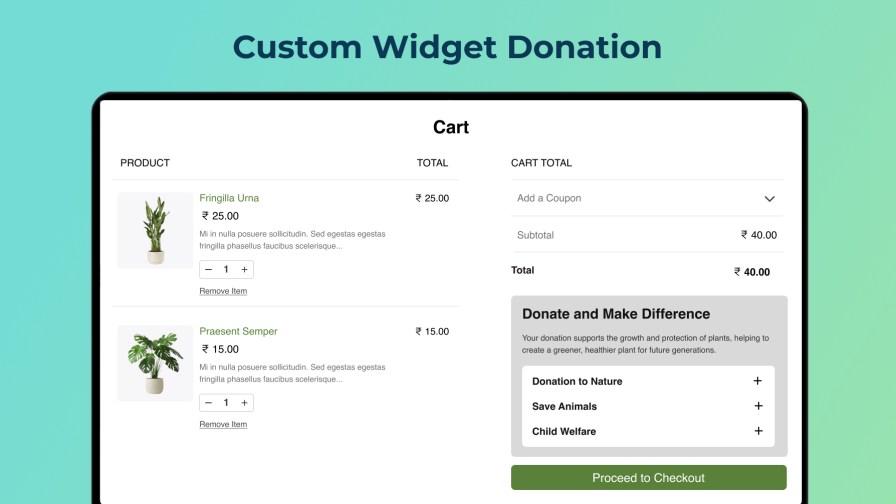Click Proceed to Checkout button
This screenshot has height=504, width=896.
pos(648,478)
